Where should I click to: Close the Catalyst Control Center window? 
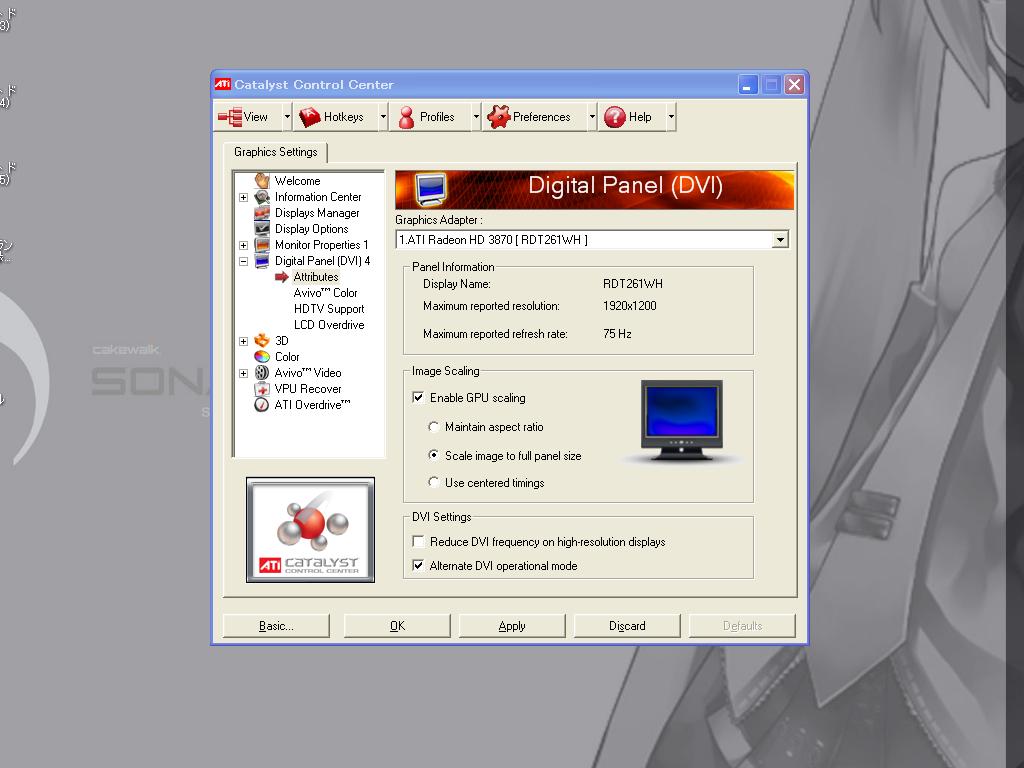point(794,85)
